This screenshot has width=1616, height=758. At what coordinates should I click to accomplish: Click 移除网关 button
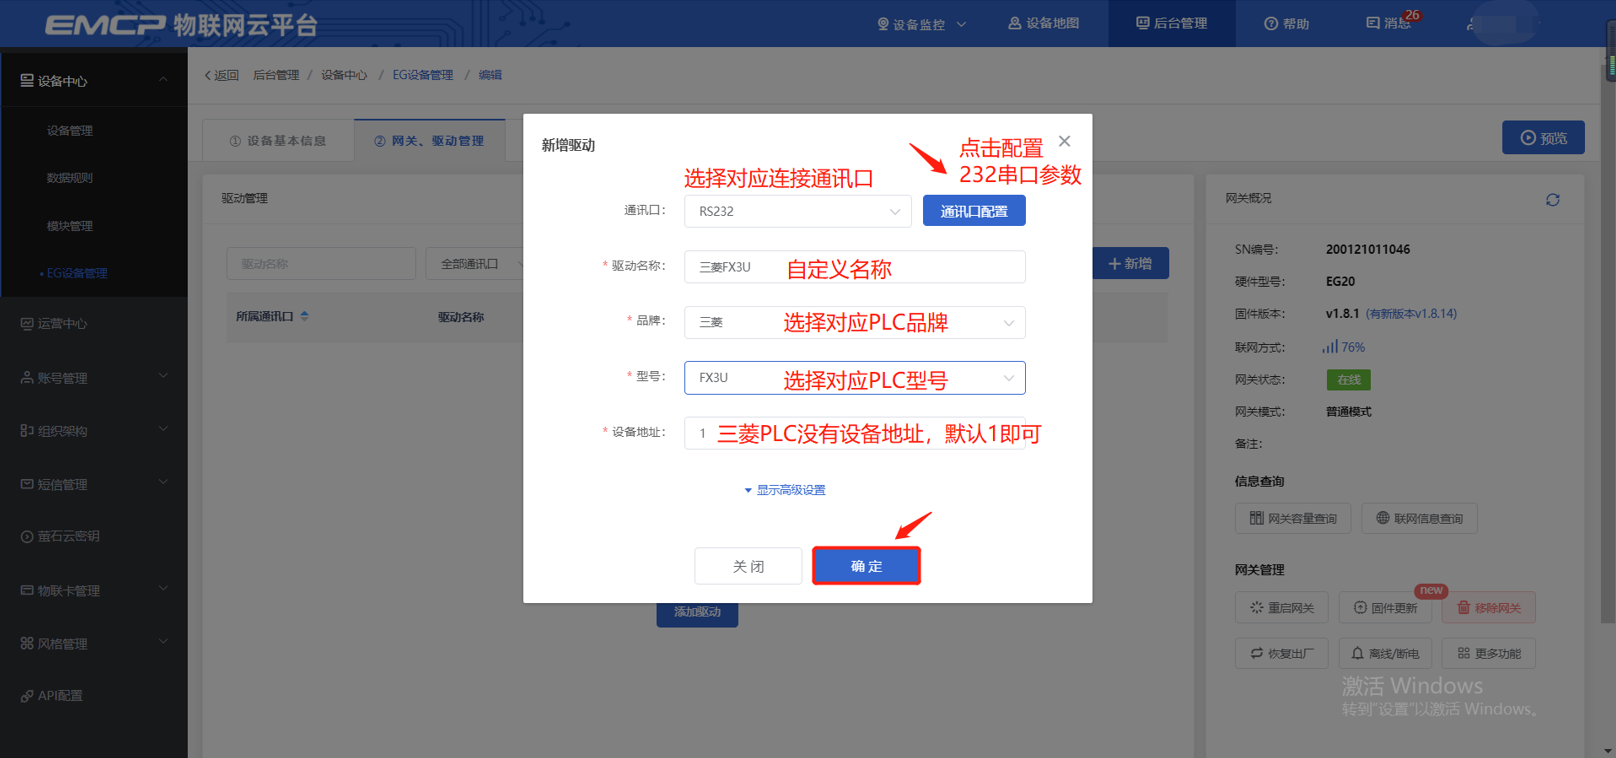[x=1489, y=607]
